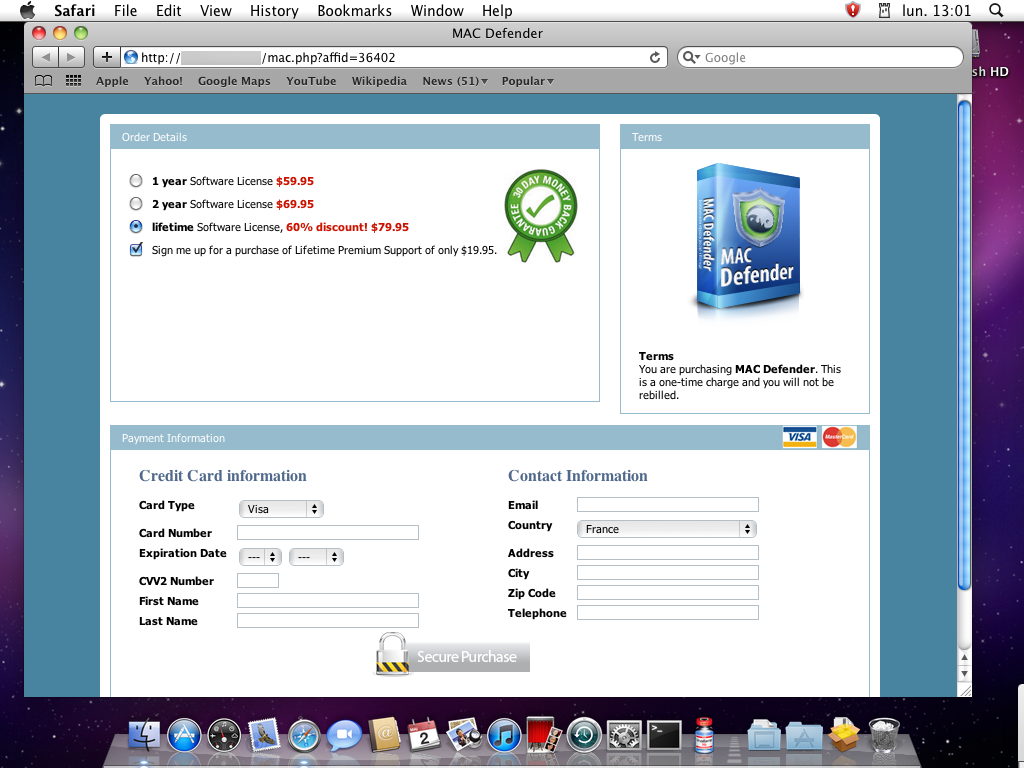Open System Preferences from the Dock
The height and width of the screenshot is (768, 1024).
[624, 736]
